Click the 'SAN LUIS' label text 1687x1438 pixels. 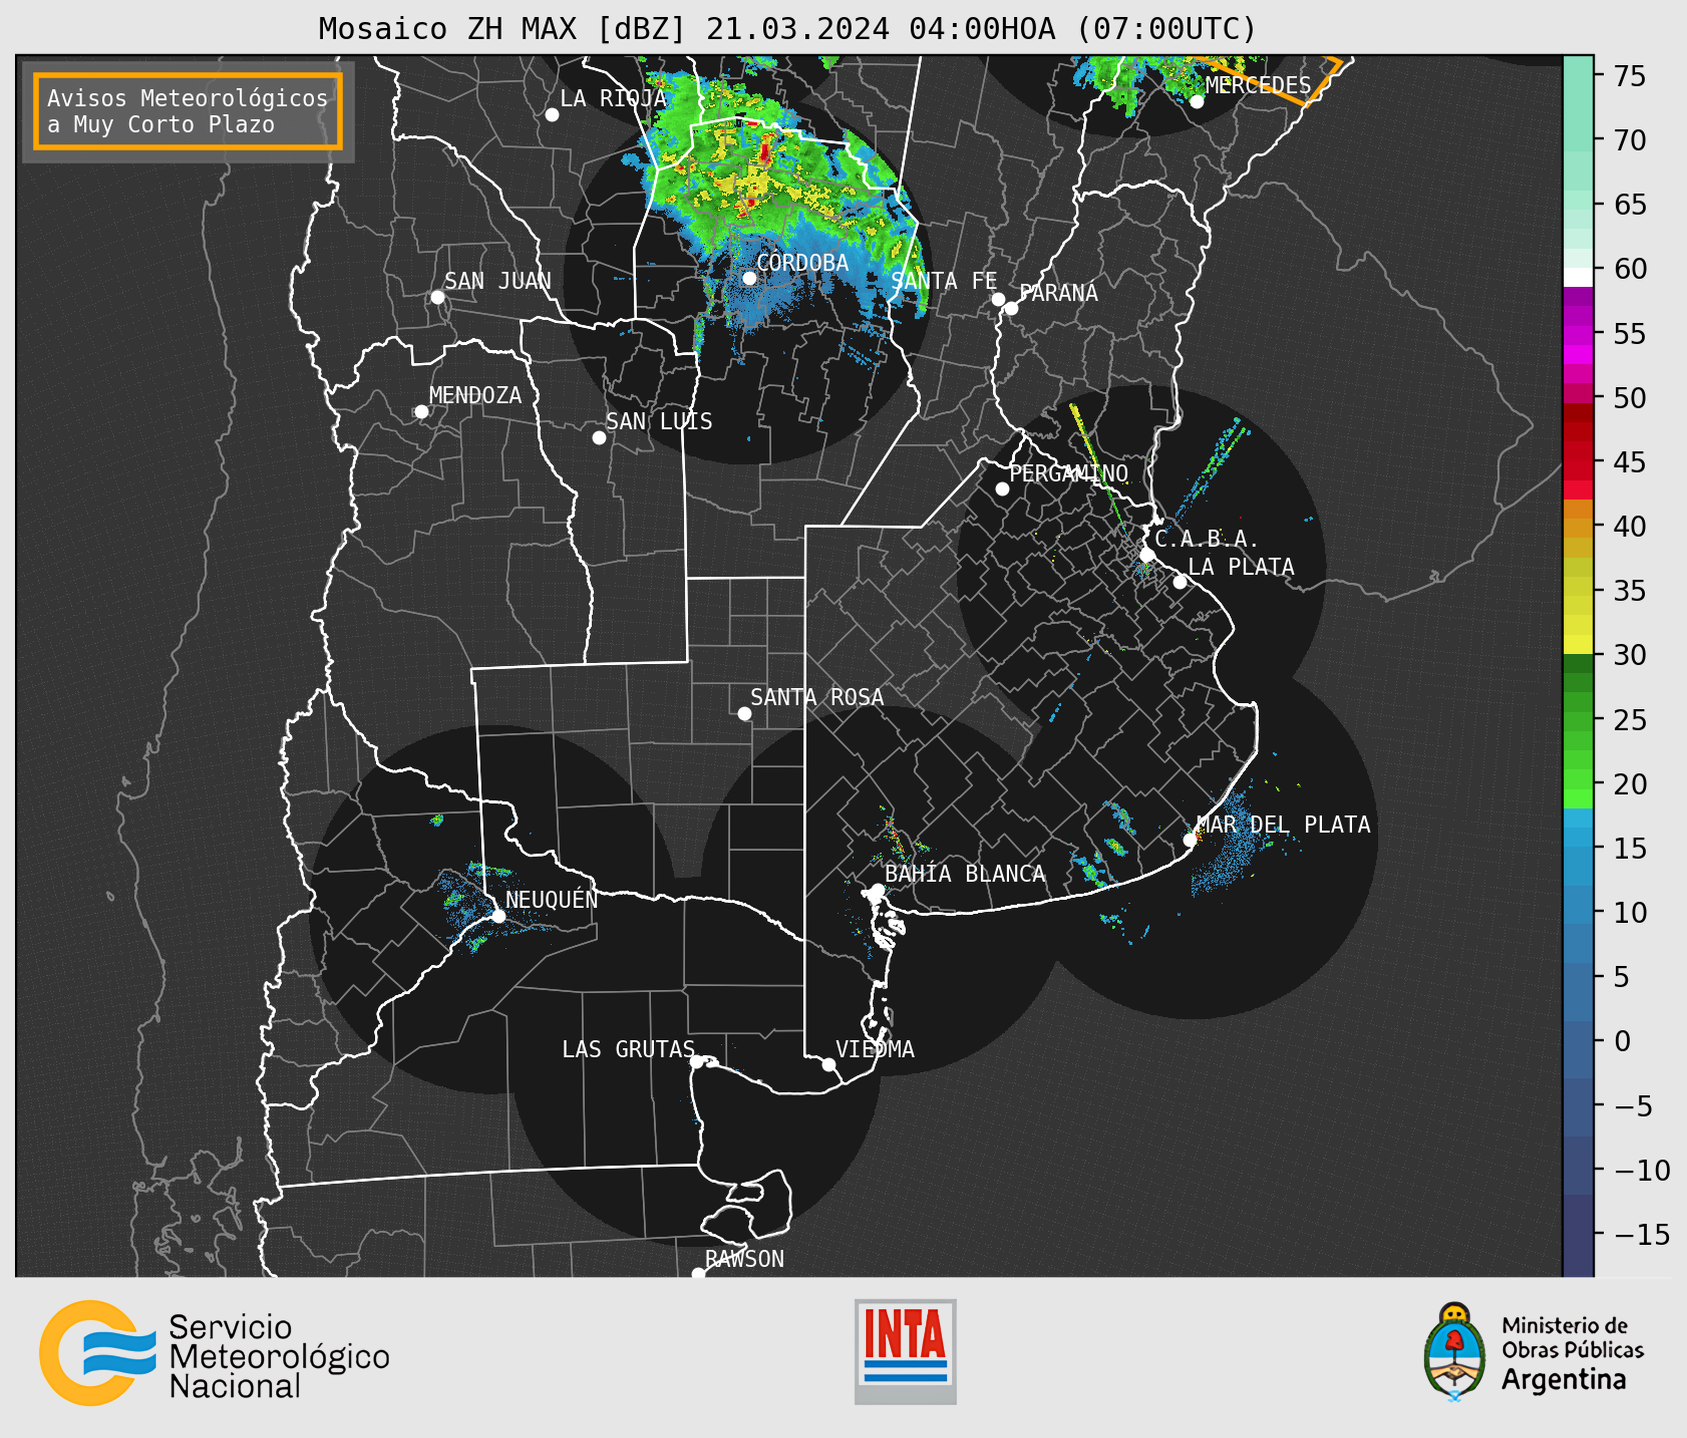659,422
